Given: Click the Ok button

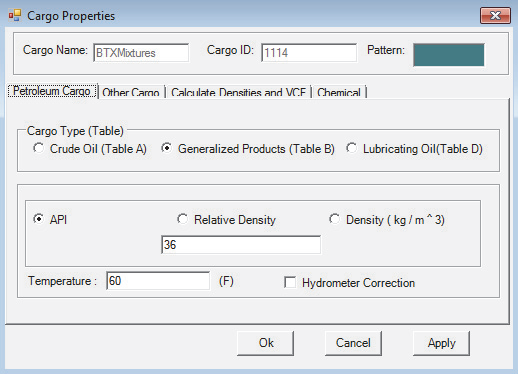Looking at the screenshot, I should point(266,343).
